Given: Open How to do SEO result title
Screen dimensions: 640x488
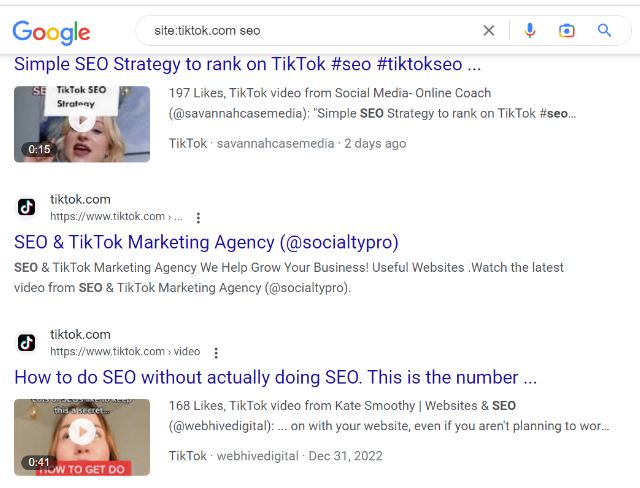Looking at the screenshot, I should click(276, 378).
